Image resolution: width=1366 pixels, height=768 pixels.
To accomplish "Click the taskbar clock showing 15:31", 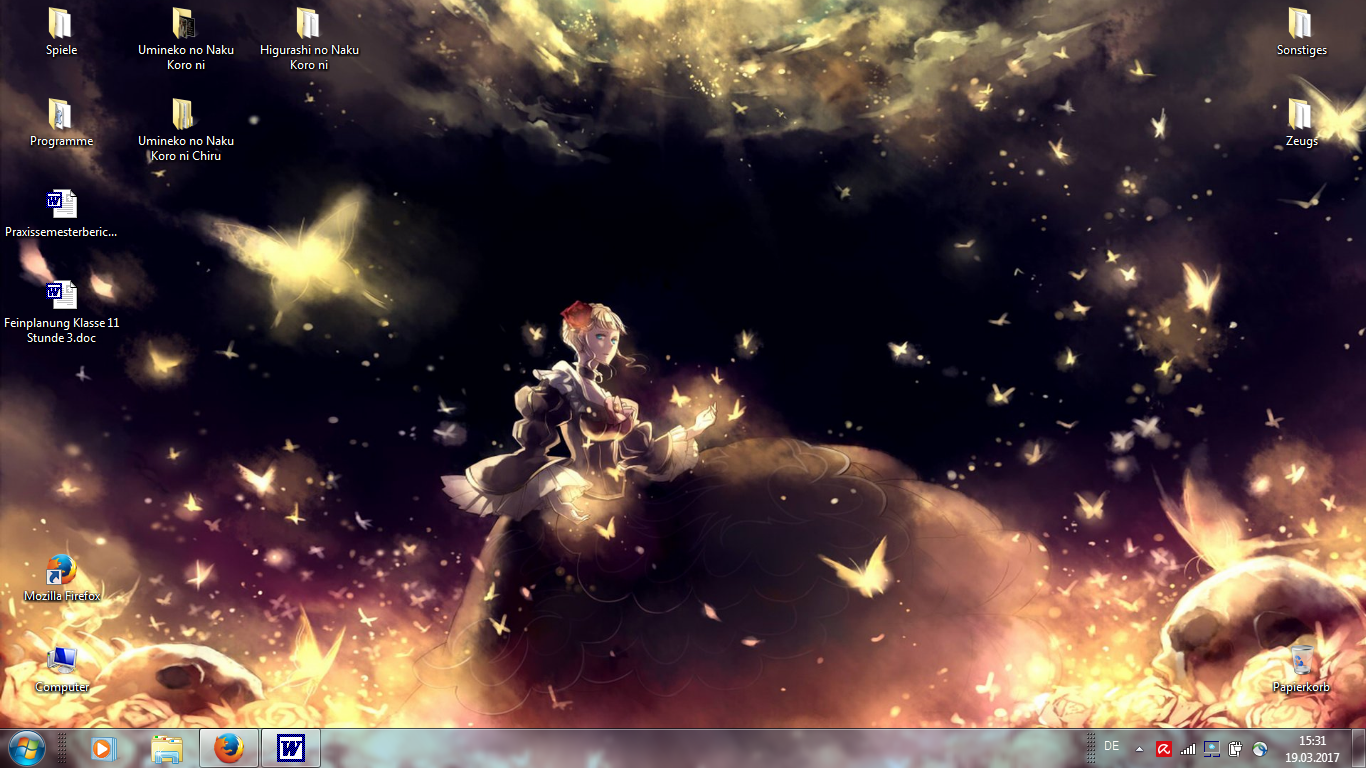I will (1312, 748).
